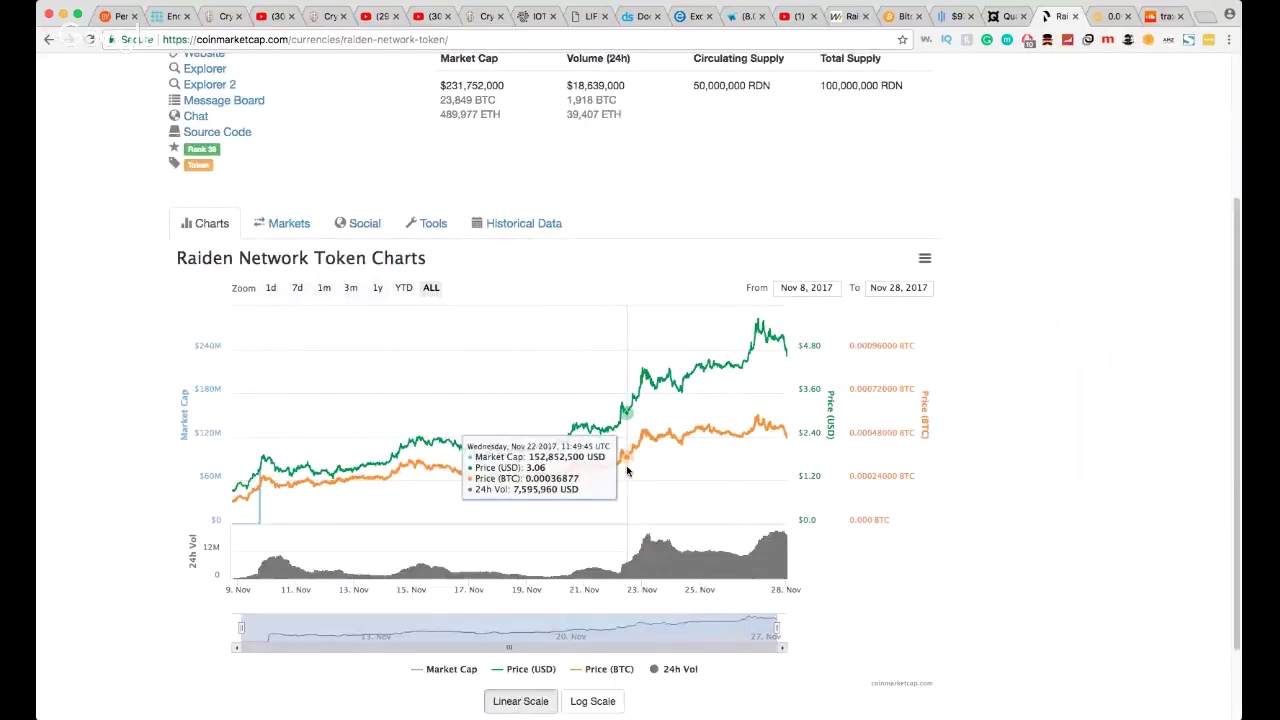The image size is (1280, 720).
Task: Toggle Price (USD) series in legend
Action: tap(524, 669)
